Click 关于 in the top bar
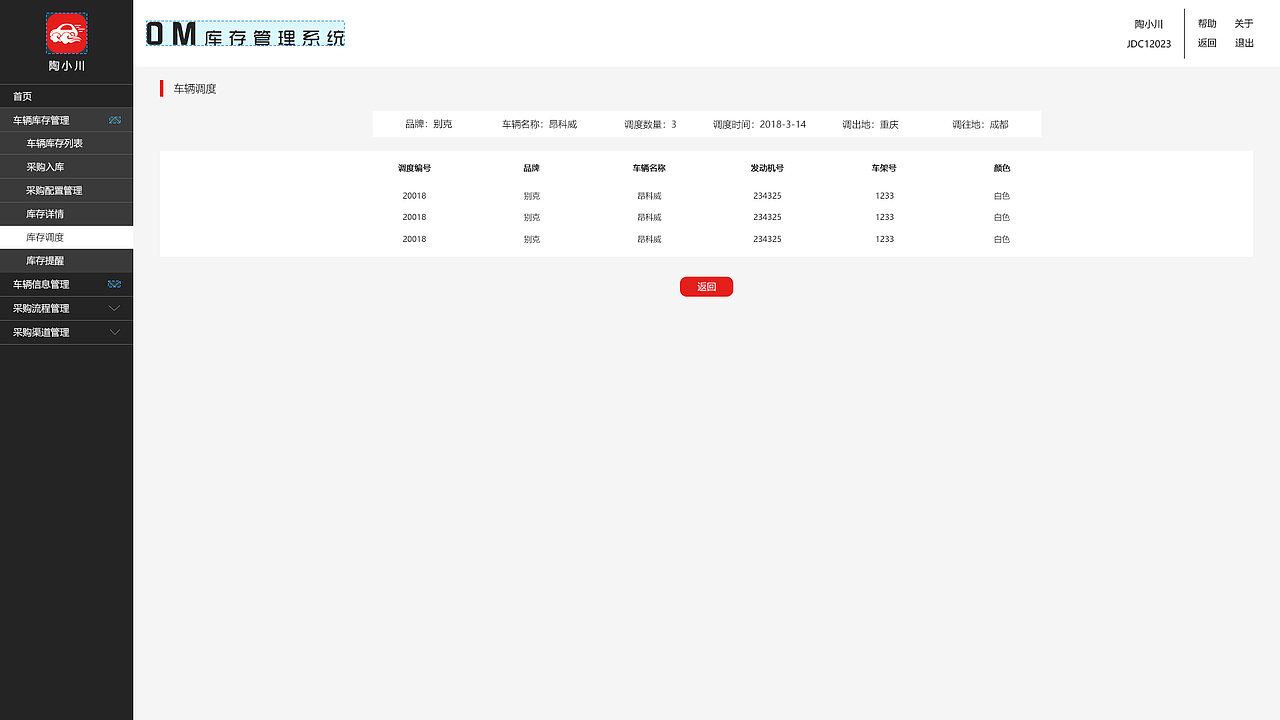This screenshot has height=720, width=1280. coord(1243,23)
